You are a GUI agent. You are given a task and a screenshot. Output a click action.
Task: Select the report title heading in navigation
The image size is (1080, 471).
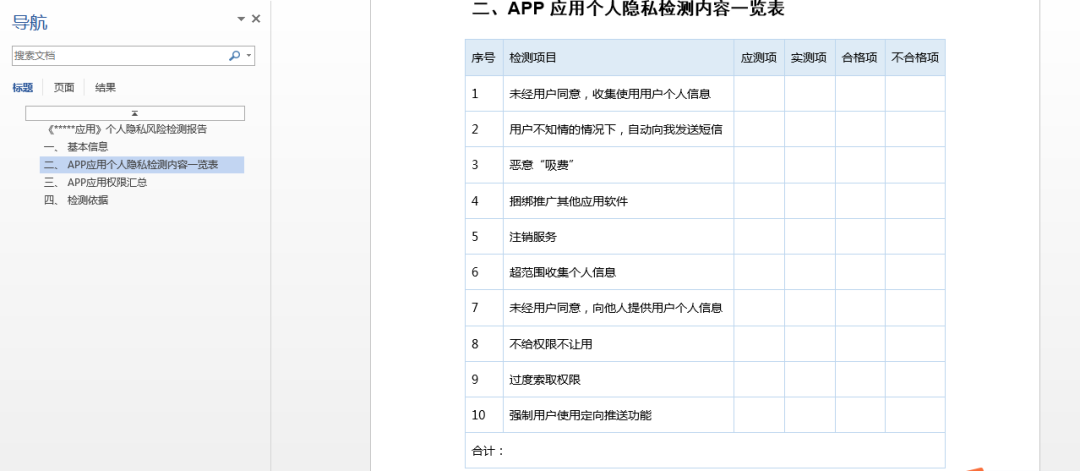point(127,129)
